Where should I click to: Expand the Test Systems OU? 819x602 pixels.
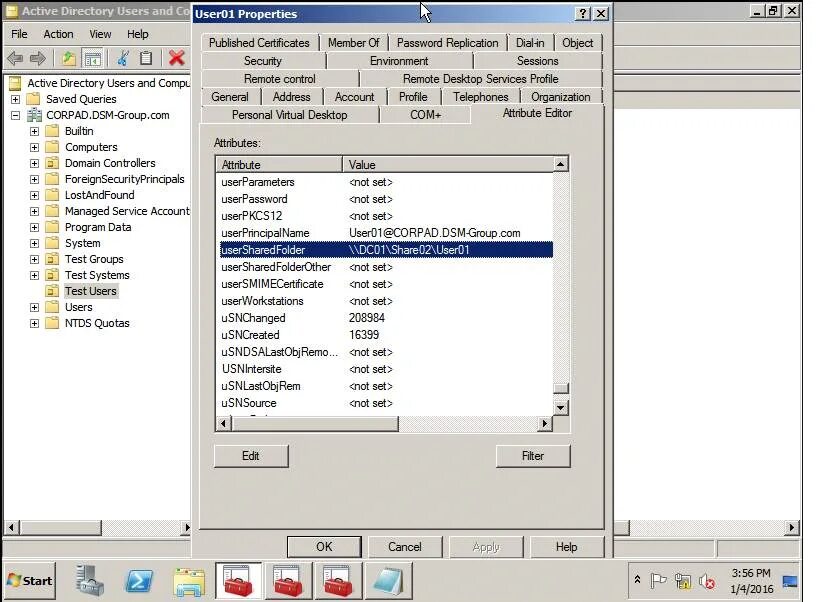point(34,276)
